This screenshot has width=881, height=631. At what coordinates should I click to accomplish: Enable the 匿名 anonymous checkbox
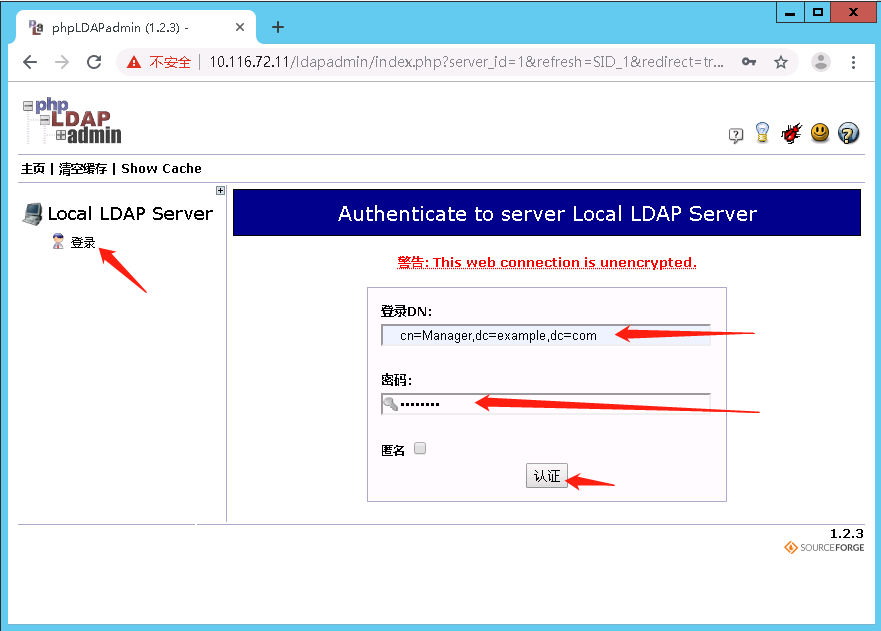click(x=419, y=448)
